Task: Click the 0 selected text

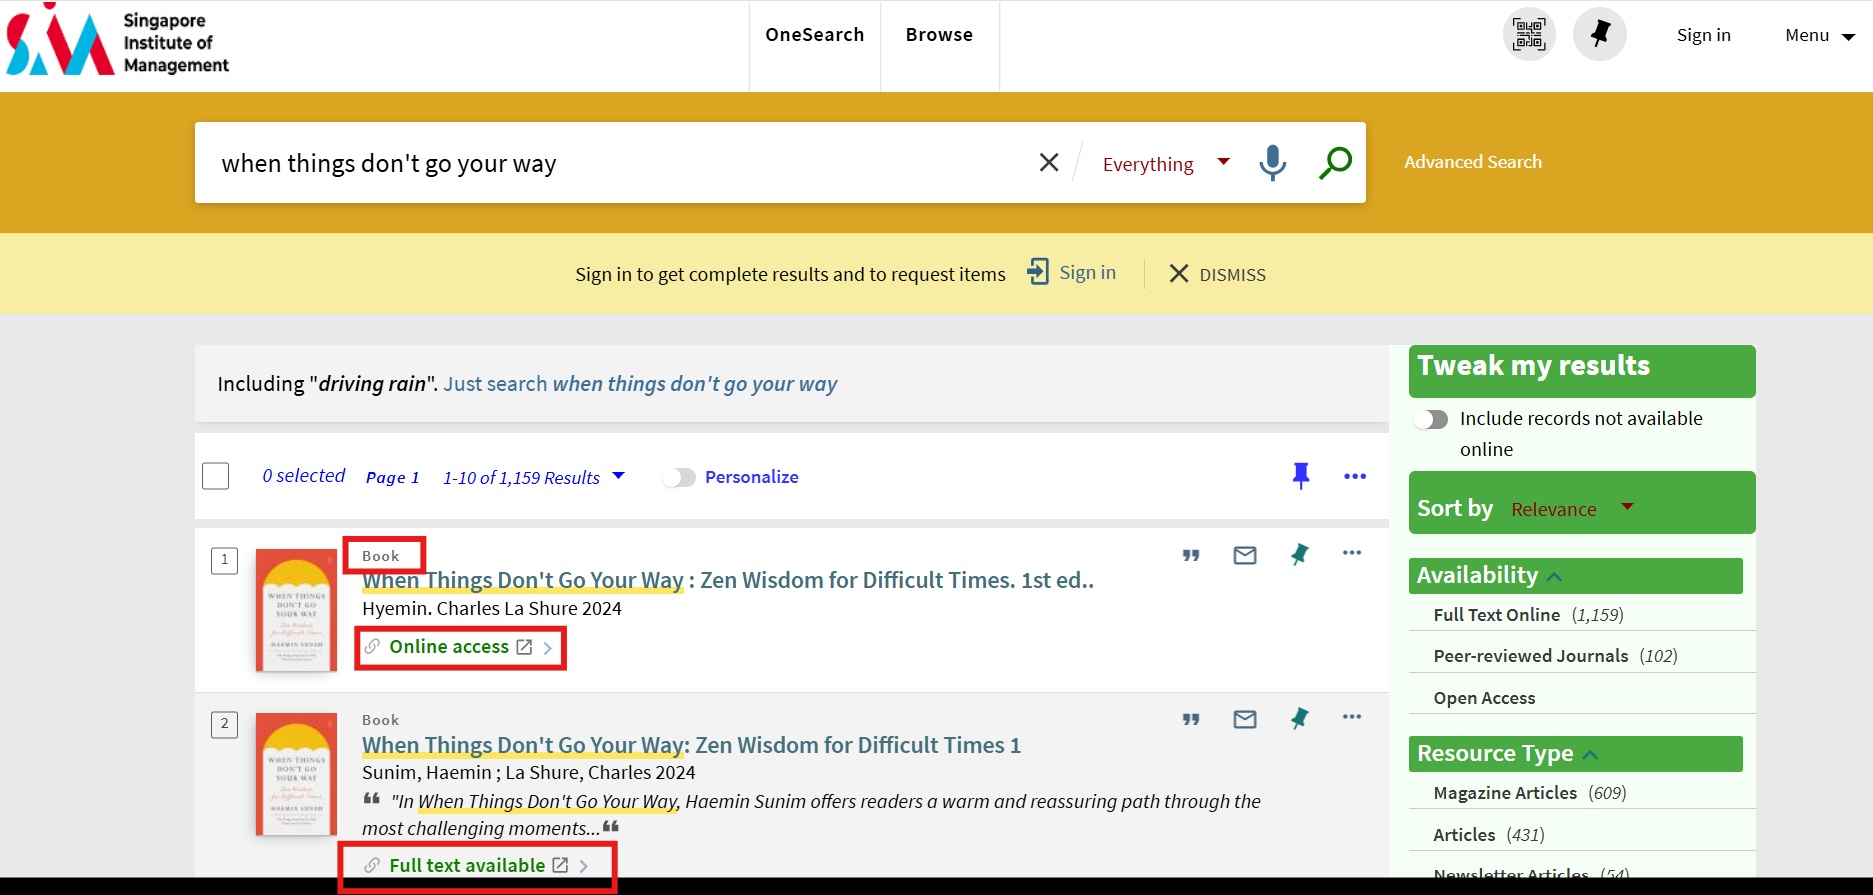Action: pyautogui.click(x=303, y=476)
